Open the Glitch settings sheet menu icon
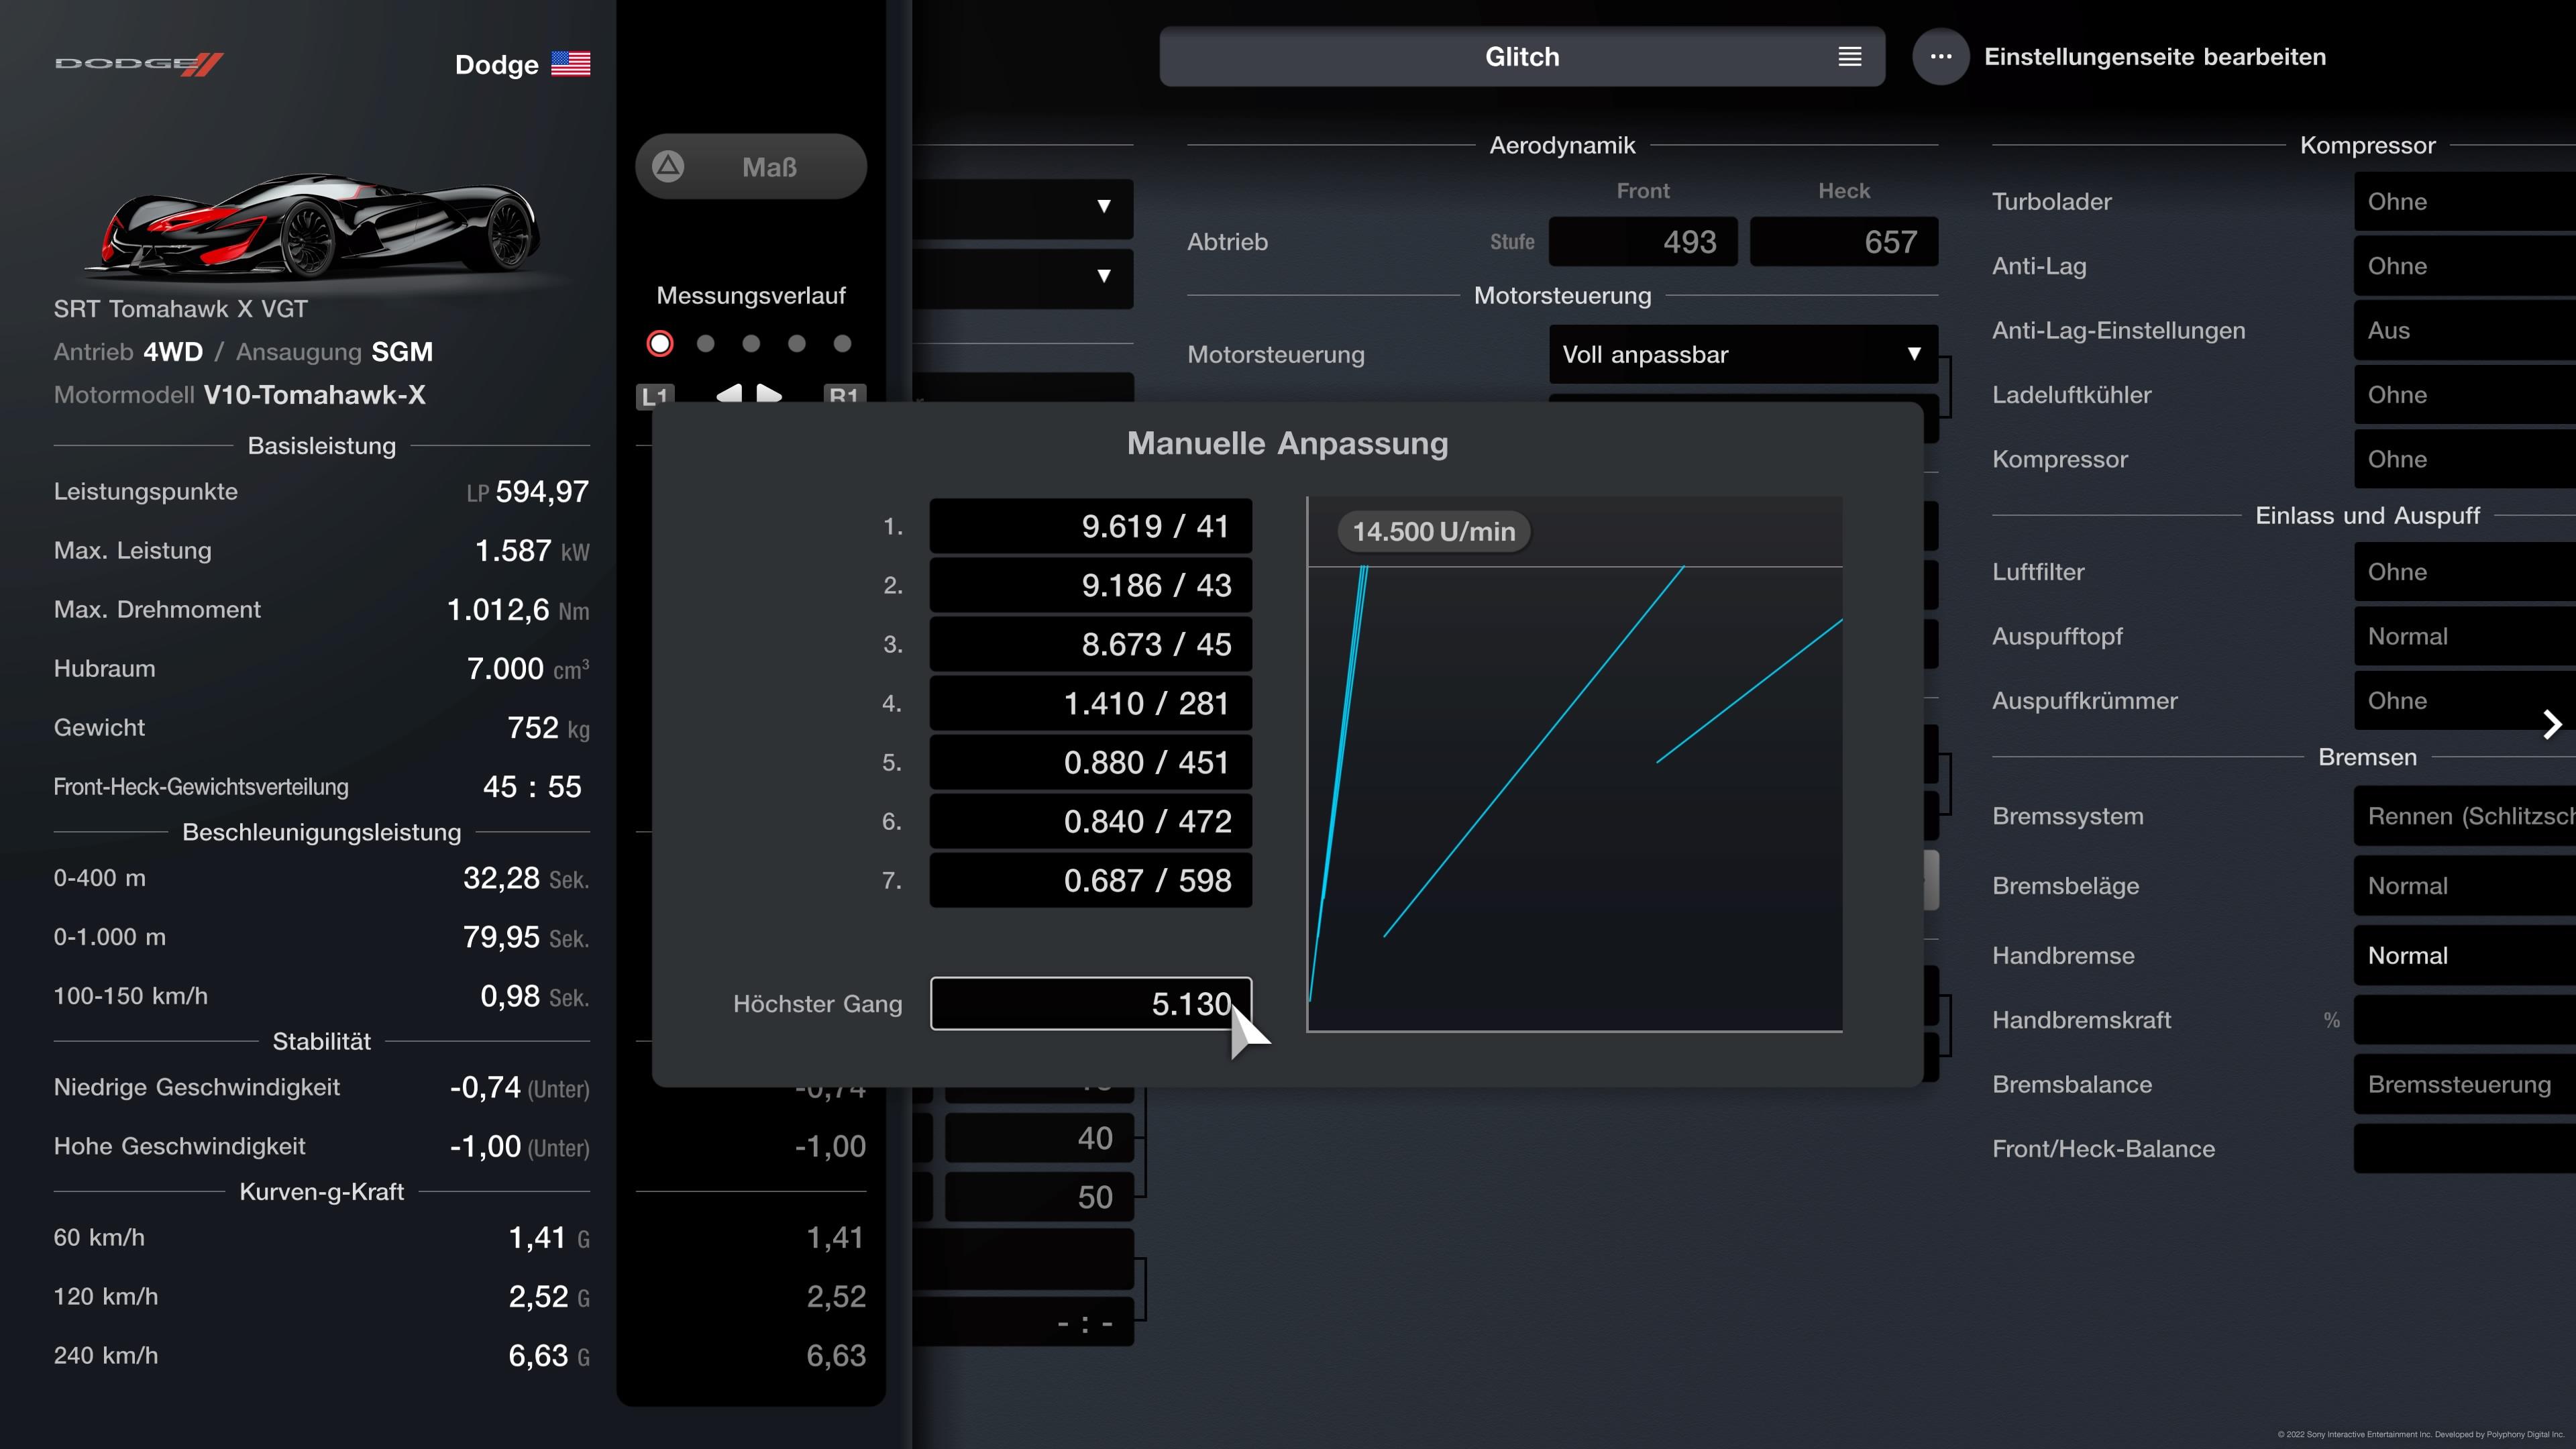Image resolution: width=2576 pixels, height=1449 pixels. 1849,57
